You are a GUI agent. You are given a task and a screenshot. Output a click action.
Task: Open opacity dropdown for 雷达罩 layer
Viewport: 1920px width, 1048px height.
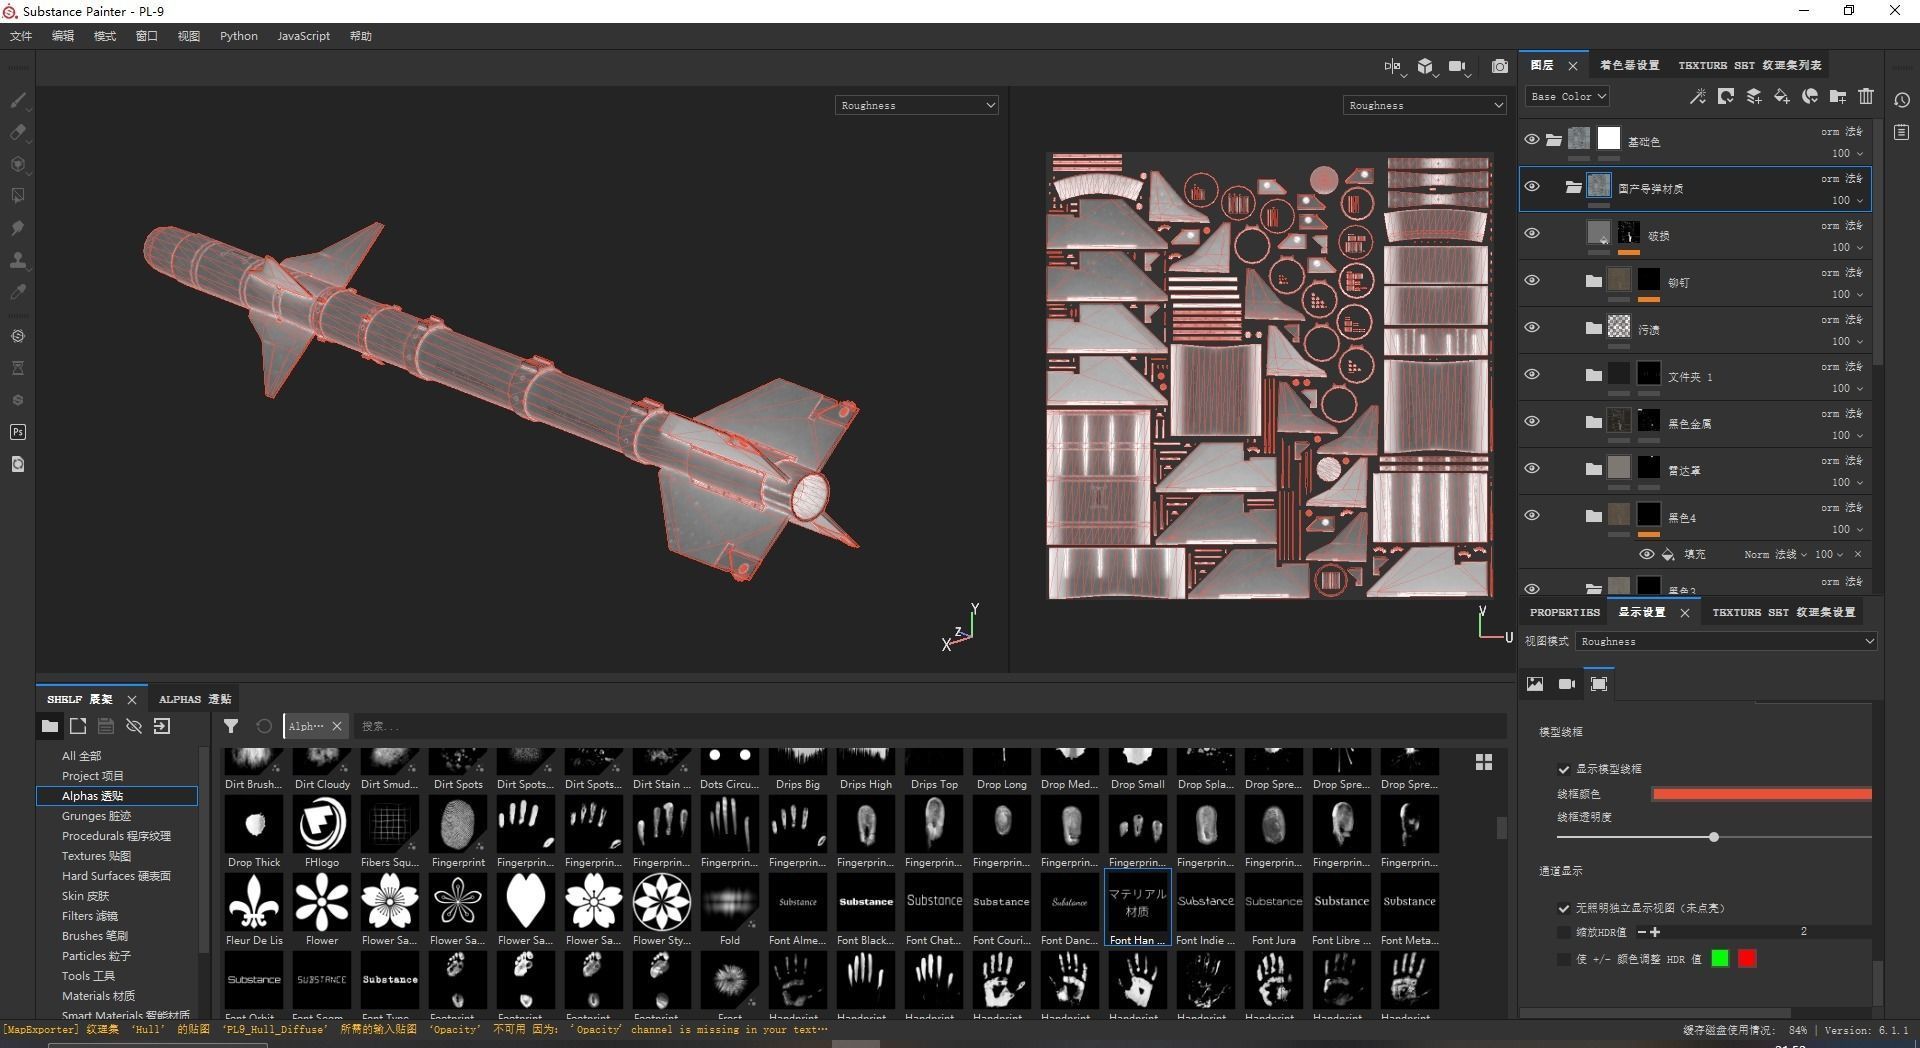pos(1847,482)
